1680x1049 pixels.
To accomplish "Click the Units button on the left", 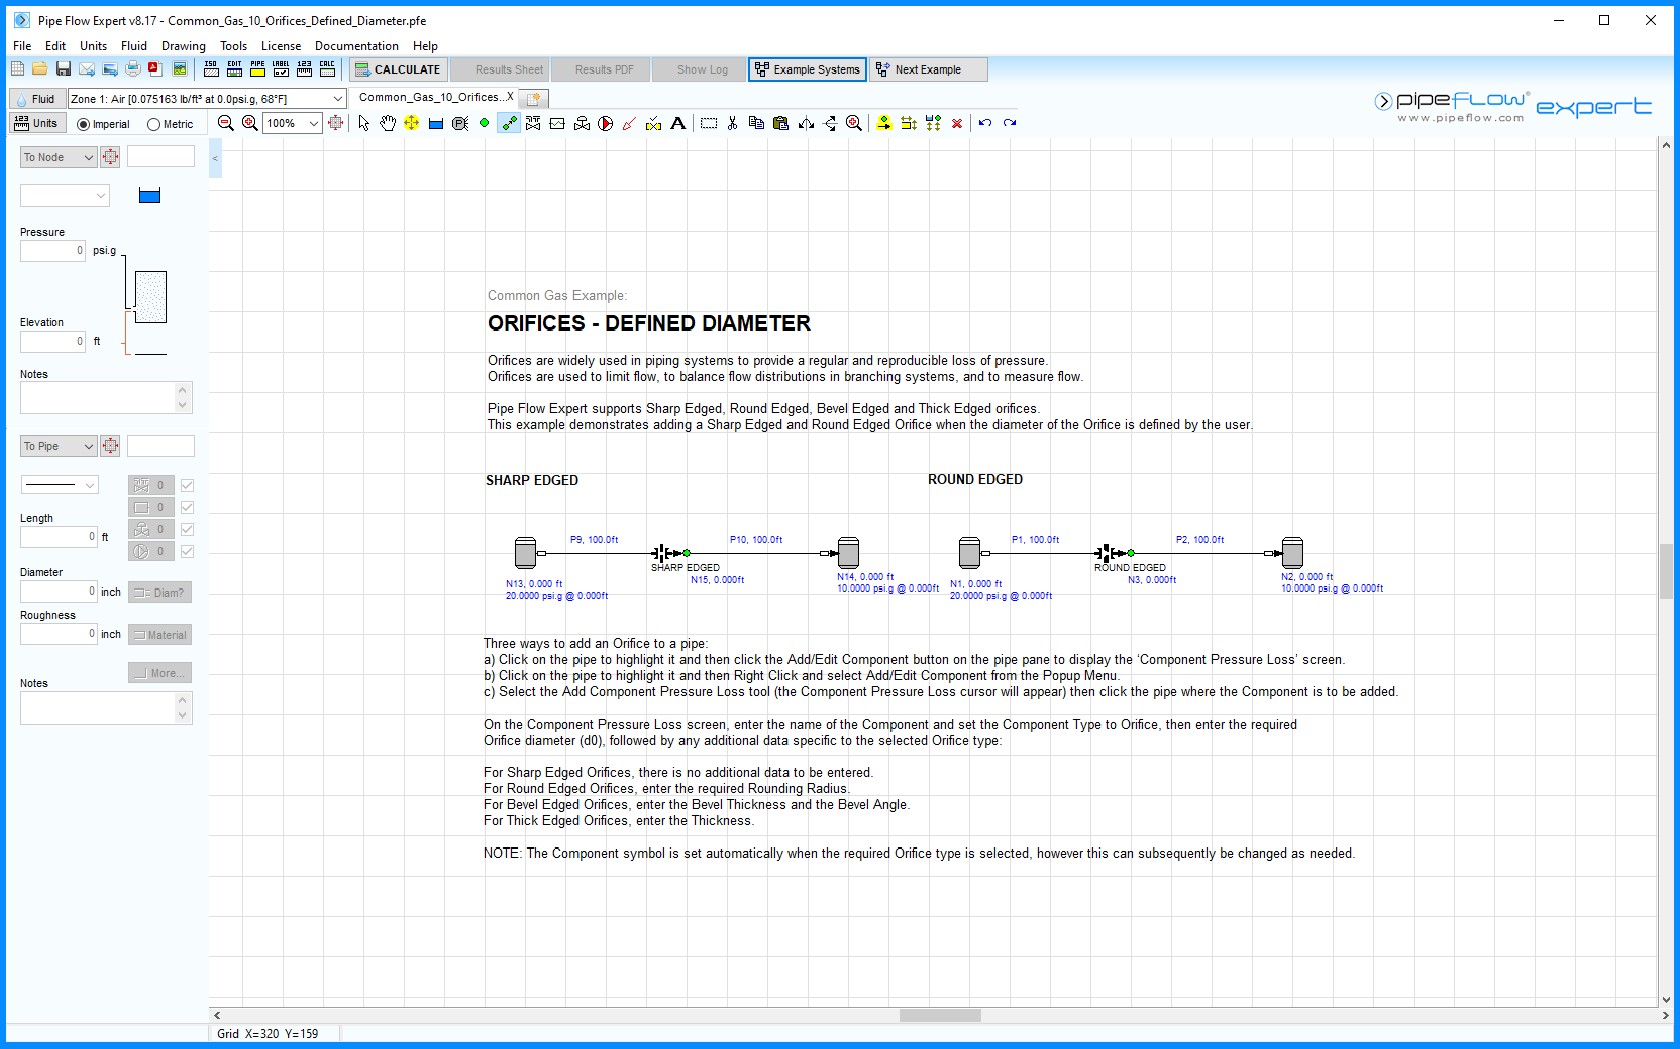I will (37, 123).
